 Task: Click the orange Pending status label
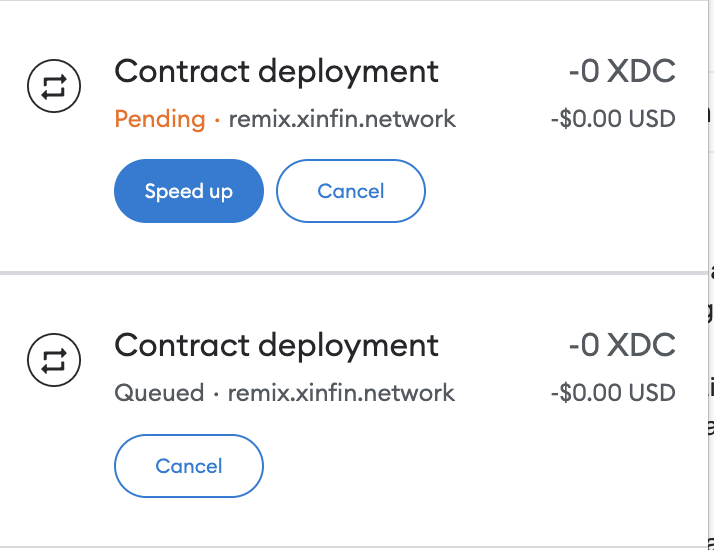[159, 119]
